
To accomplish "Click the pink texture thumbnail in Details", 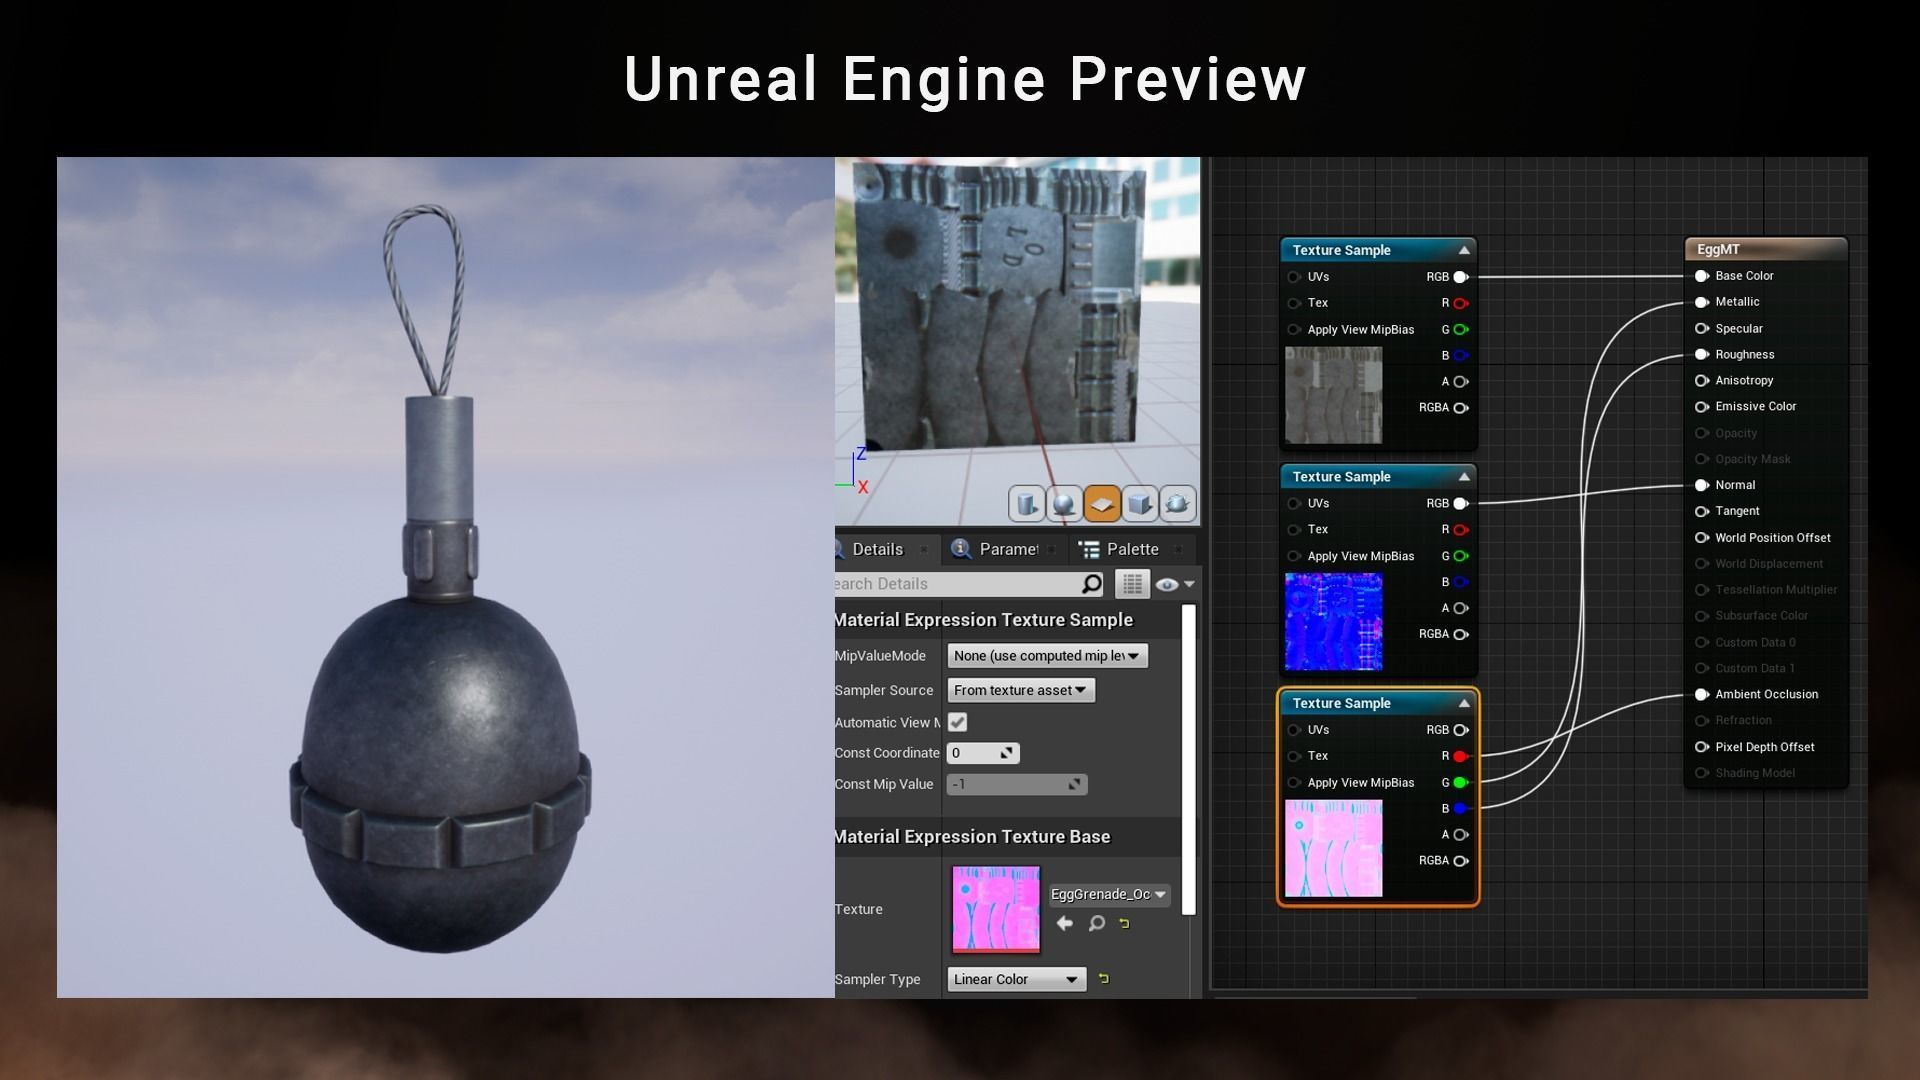I will pos(996,909).
